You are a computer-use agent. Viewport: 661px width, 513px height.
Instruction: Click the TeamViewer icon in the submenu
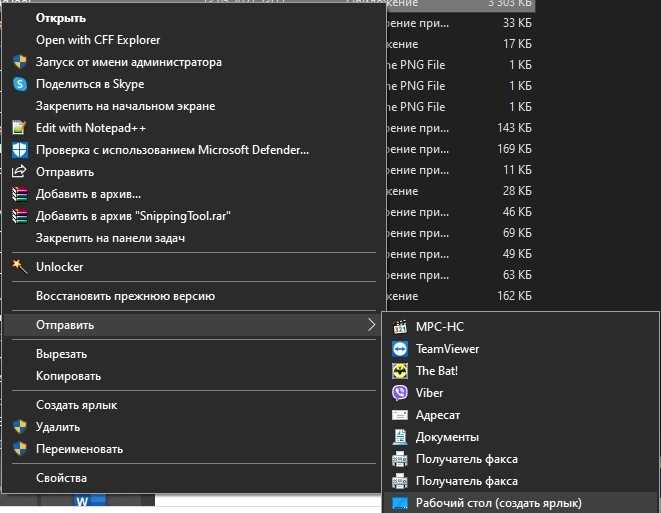tap(400, 349)
